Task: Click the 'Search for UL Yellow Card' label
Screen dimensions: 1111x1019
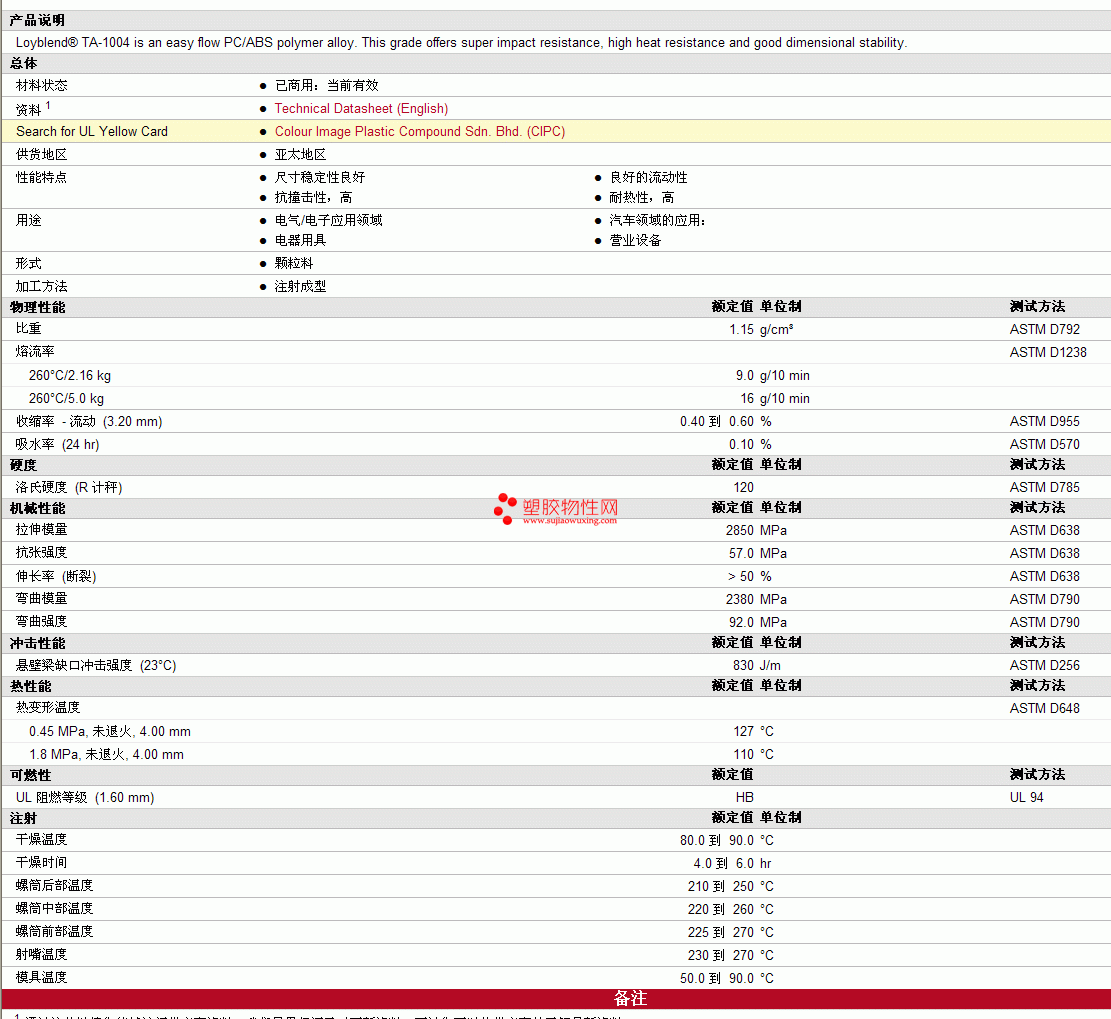Action: pos(92,132)
